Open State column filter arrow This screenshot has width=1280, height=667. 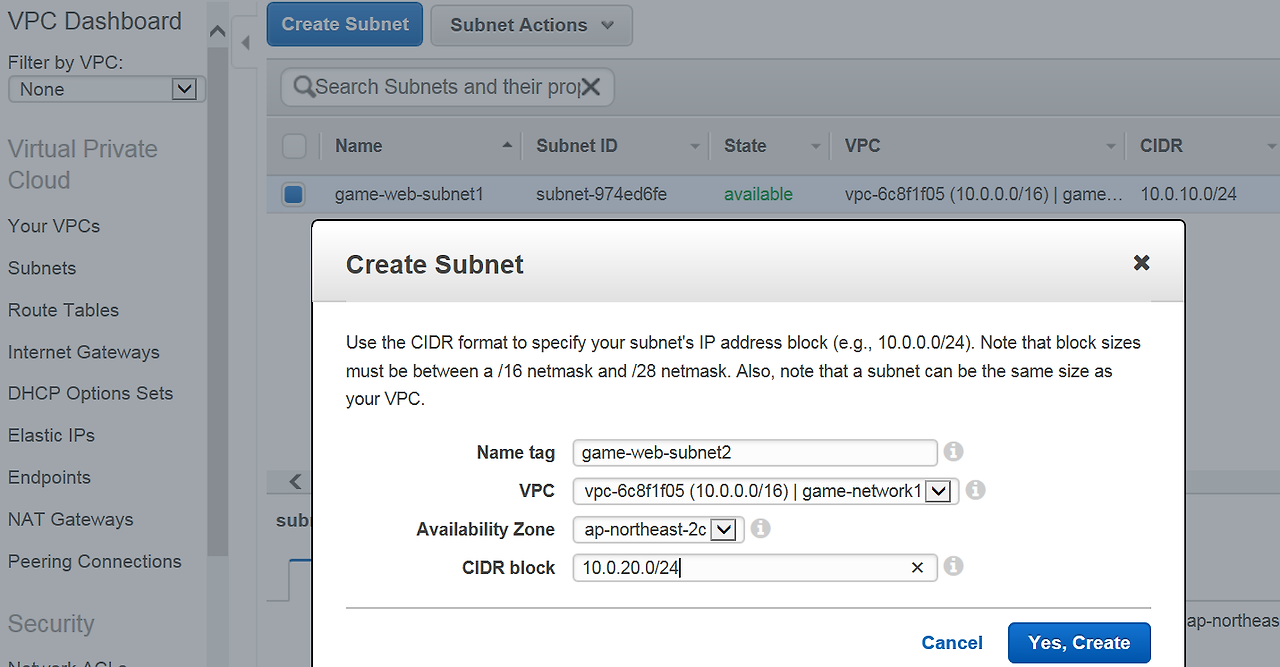click(816, 147)
